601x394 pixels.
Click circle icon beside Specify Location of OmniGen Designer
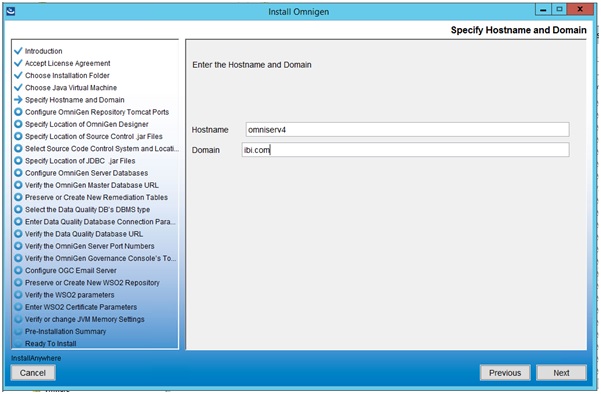pos(18,124)
